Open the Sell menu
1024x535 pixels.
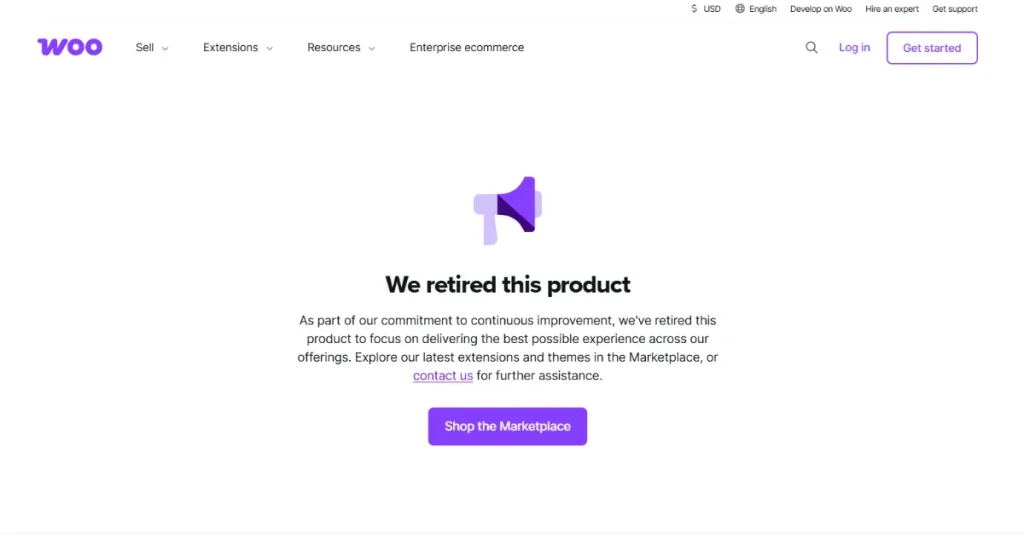[145, 47]
